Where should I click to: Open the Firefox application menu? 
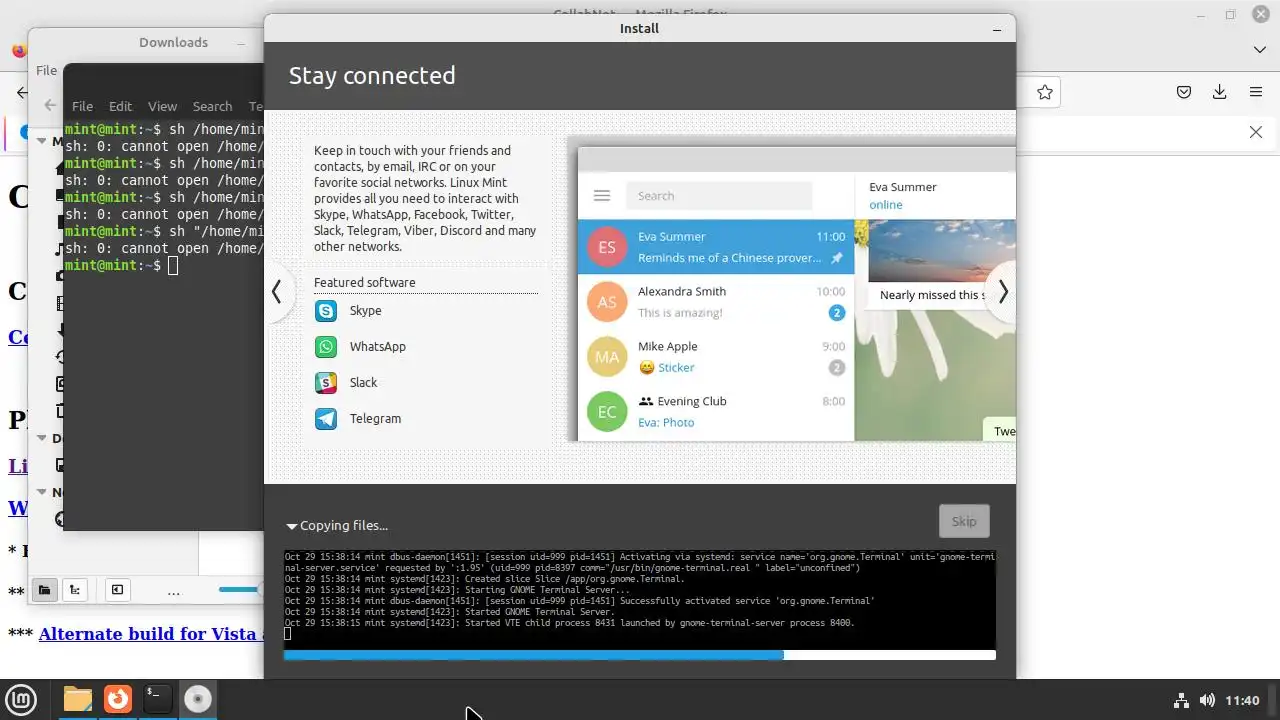[1256, 92]
